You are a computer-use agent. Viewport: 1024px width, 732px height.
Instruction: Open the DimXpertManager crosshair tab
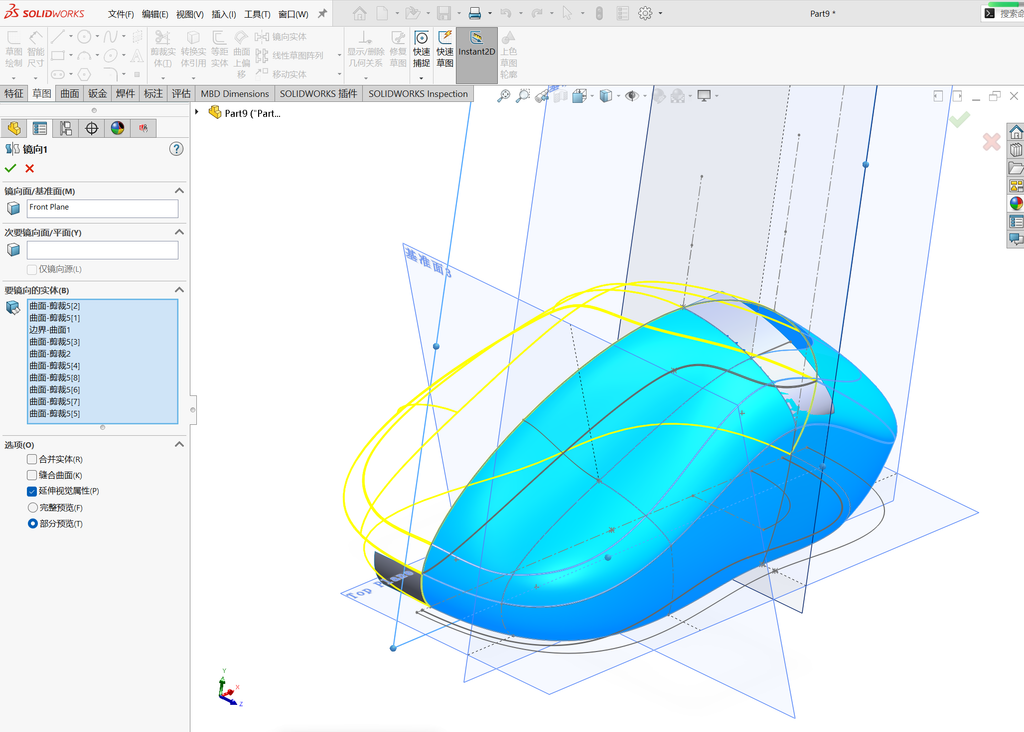click(91, 128)
